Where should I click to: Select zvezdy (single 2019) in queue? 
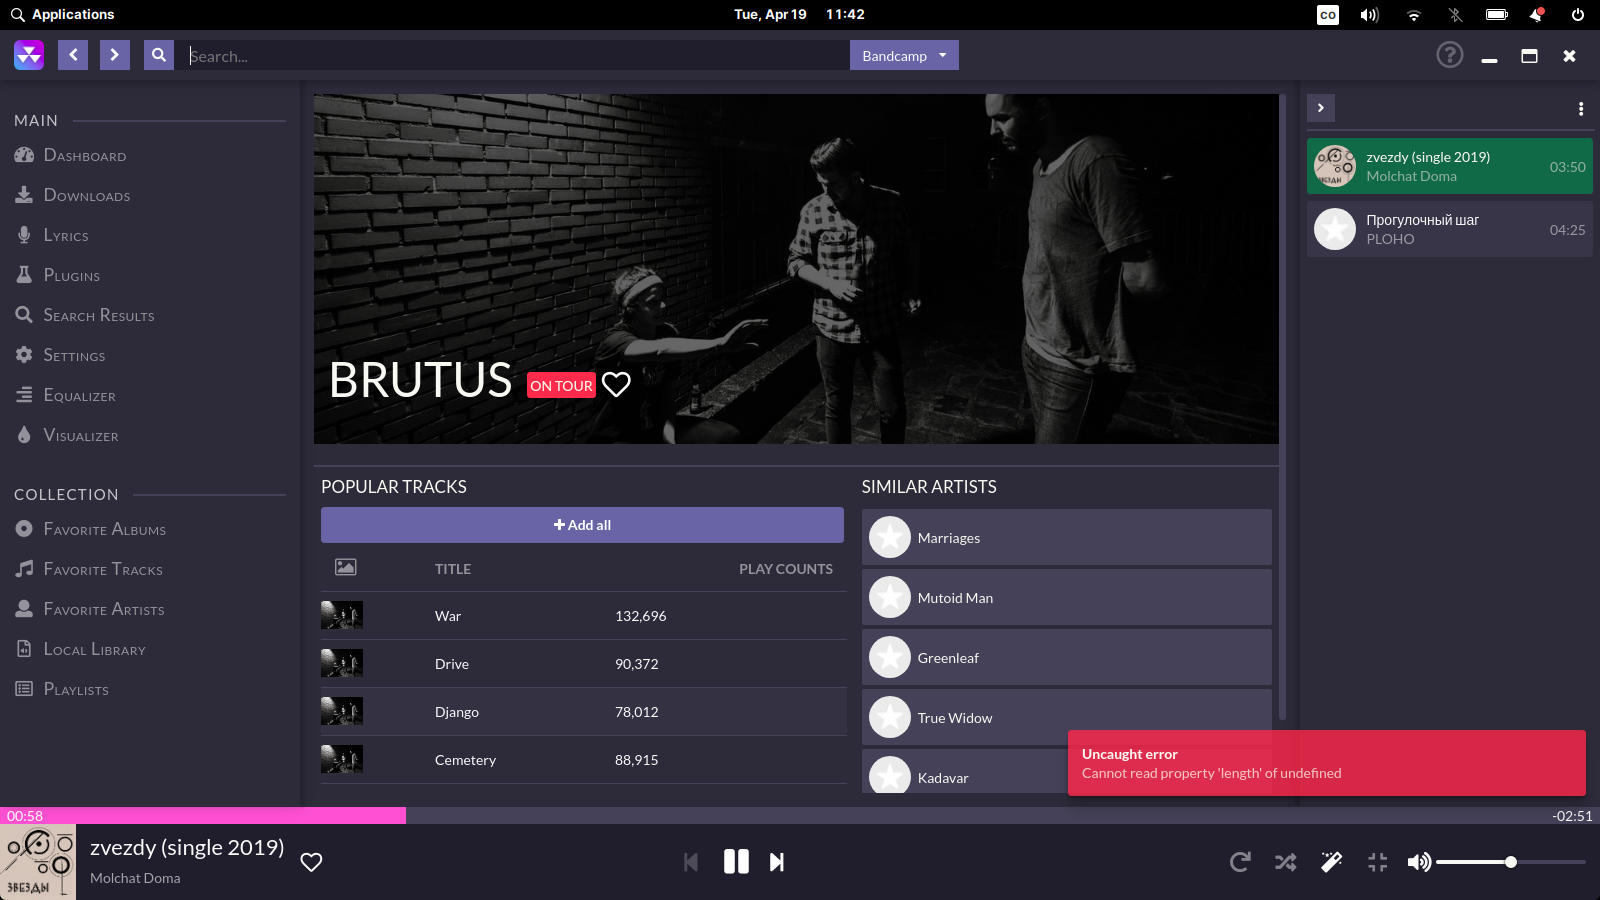point(1450,166)
